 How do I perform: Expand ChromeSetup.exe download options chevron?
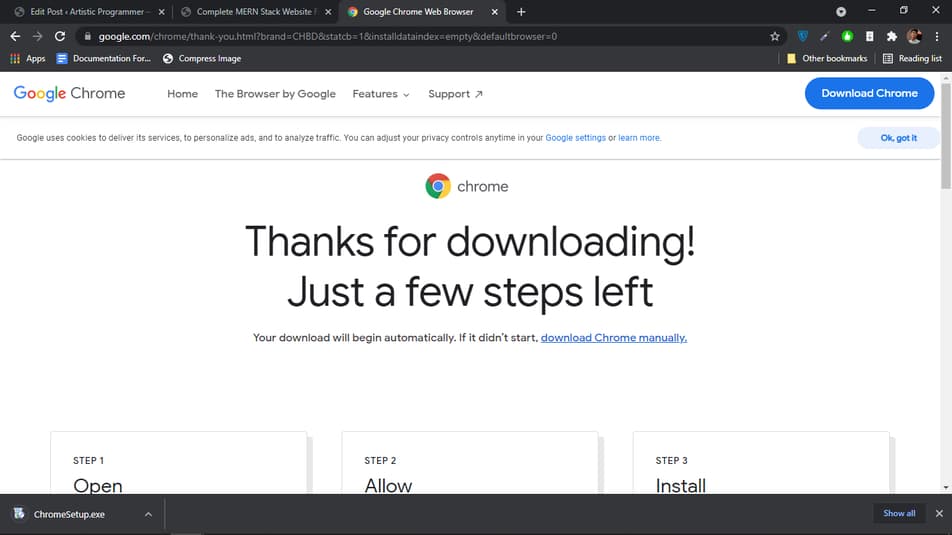[x=148, y=514]
